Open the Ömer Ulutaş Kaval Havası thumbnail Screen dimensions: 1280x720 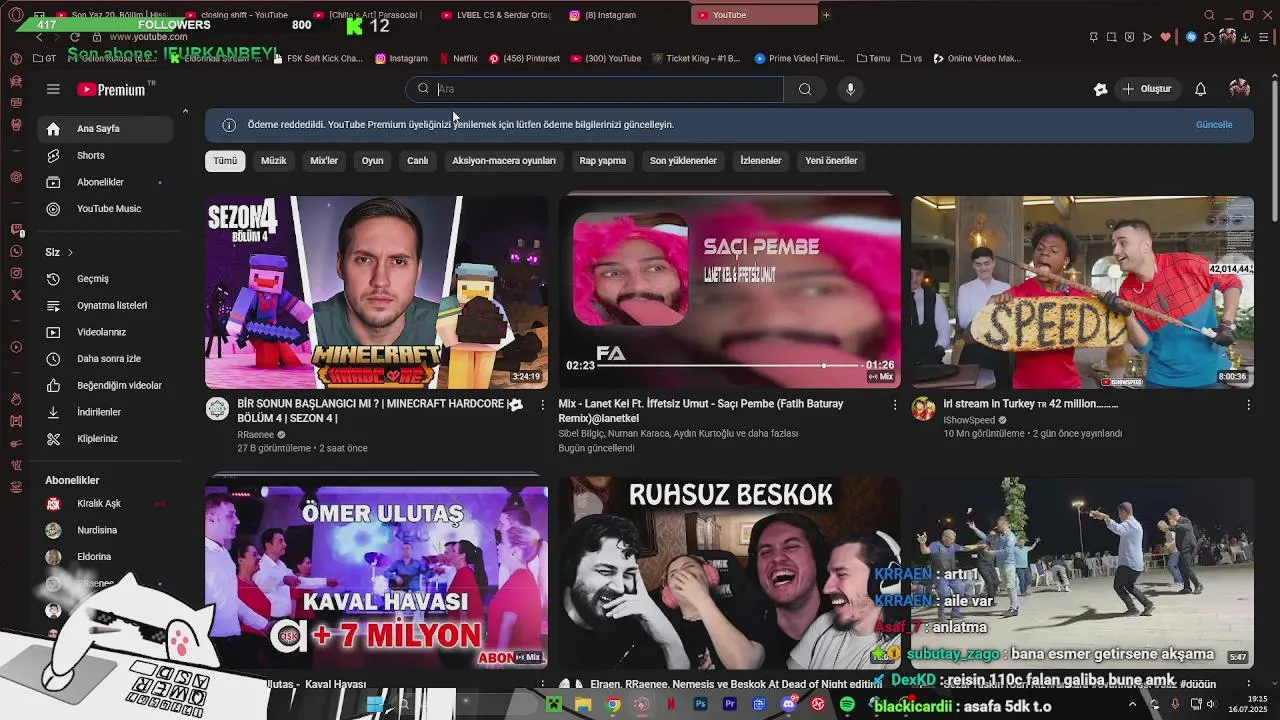[376, 574]
